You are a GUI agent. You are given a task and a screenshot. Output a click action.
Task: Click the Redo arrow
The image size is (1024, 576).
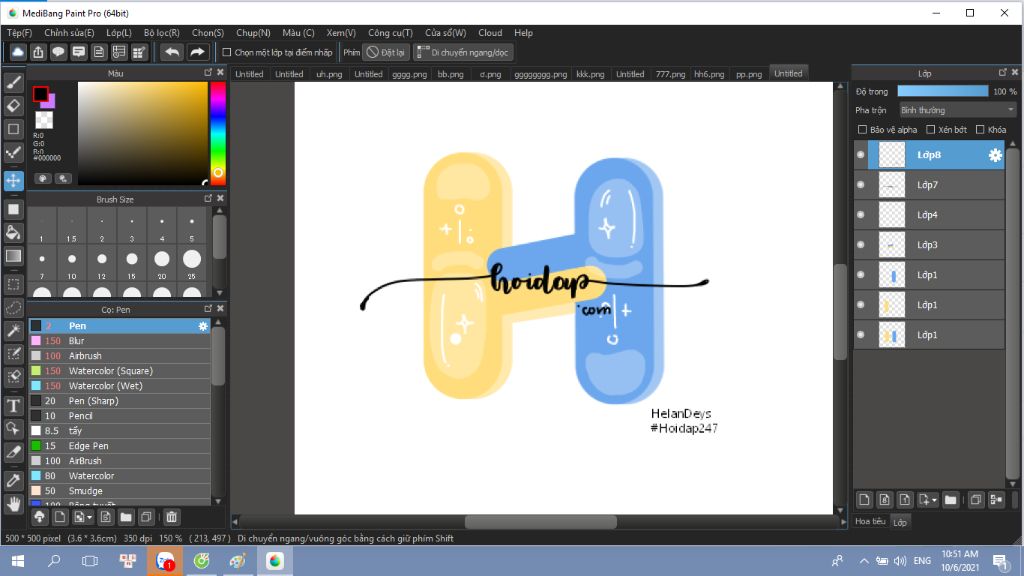pyautogui.click(x=197, y=52)
